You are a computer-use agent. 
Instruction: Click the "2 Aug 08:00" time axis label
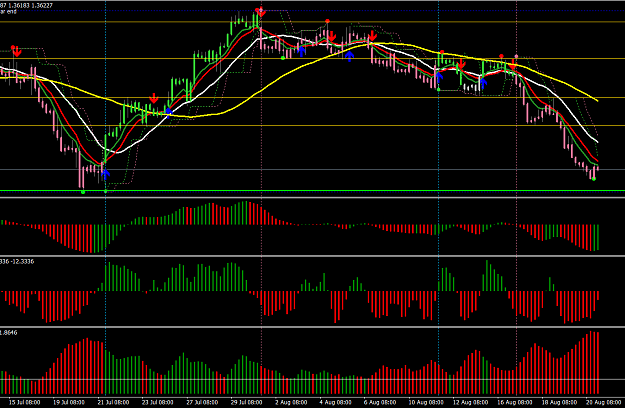pyautogui.click(x=291, y=402)
